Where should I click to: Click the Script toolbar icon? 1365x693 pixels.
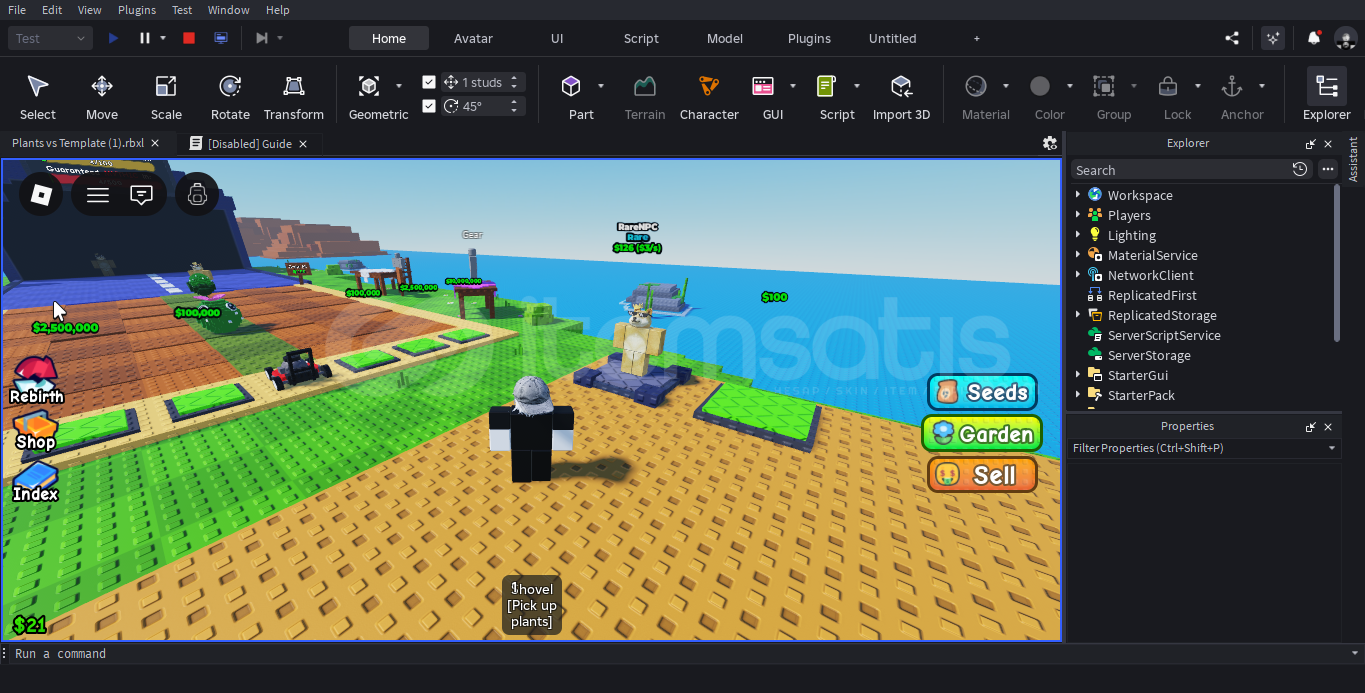point(827,86)
